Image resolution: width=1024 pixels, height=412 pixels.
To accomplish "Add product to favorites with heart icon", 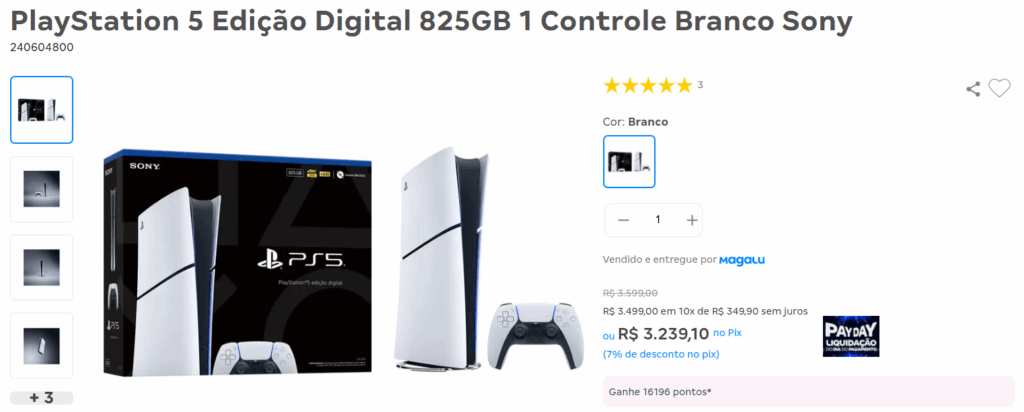I will tap(999, 88).
